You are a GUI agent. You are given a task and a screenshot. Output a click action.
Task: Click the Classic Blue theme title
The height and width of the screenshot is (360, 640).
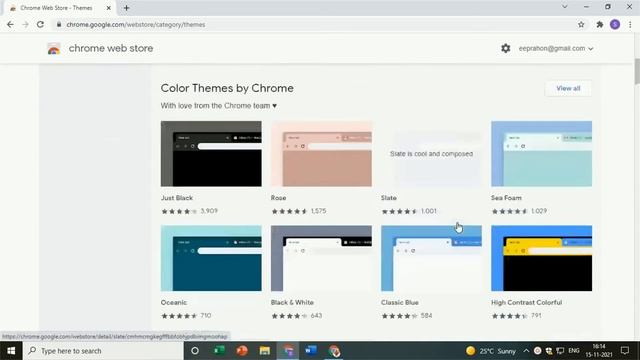point(400,302)
